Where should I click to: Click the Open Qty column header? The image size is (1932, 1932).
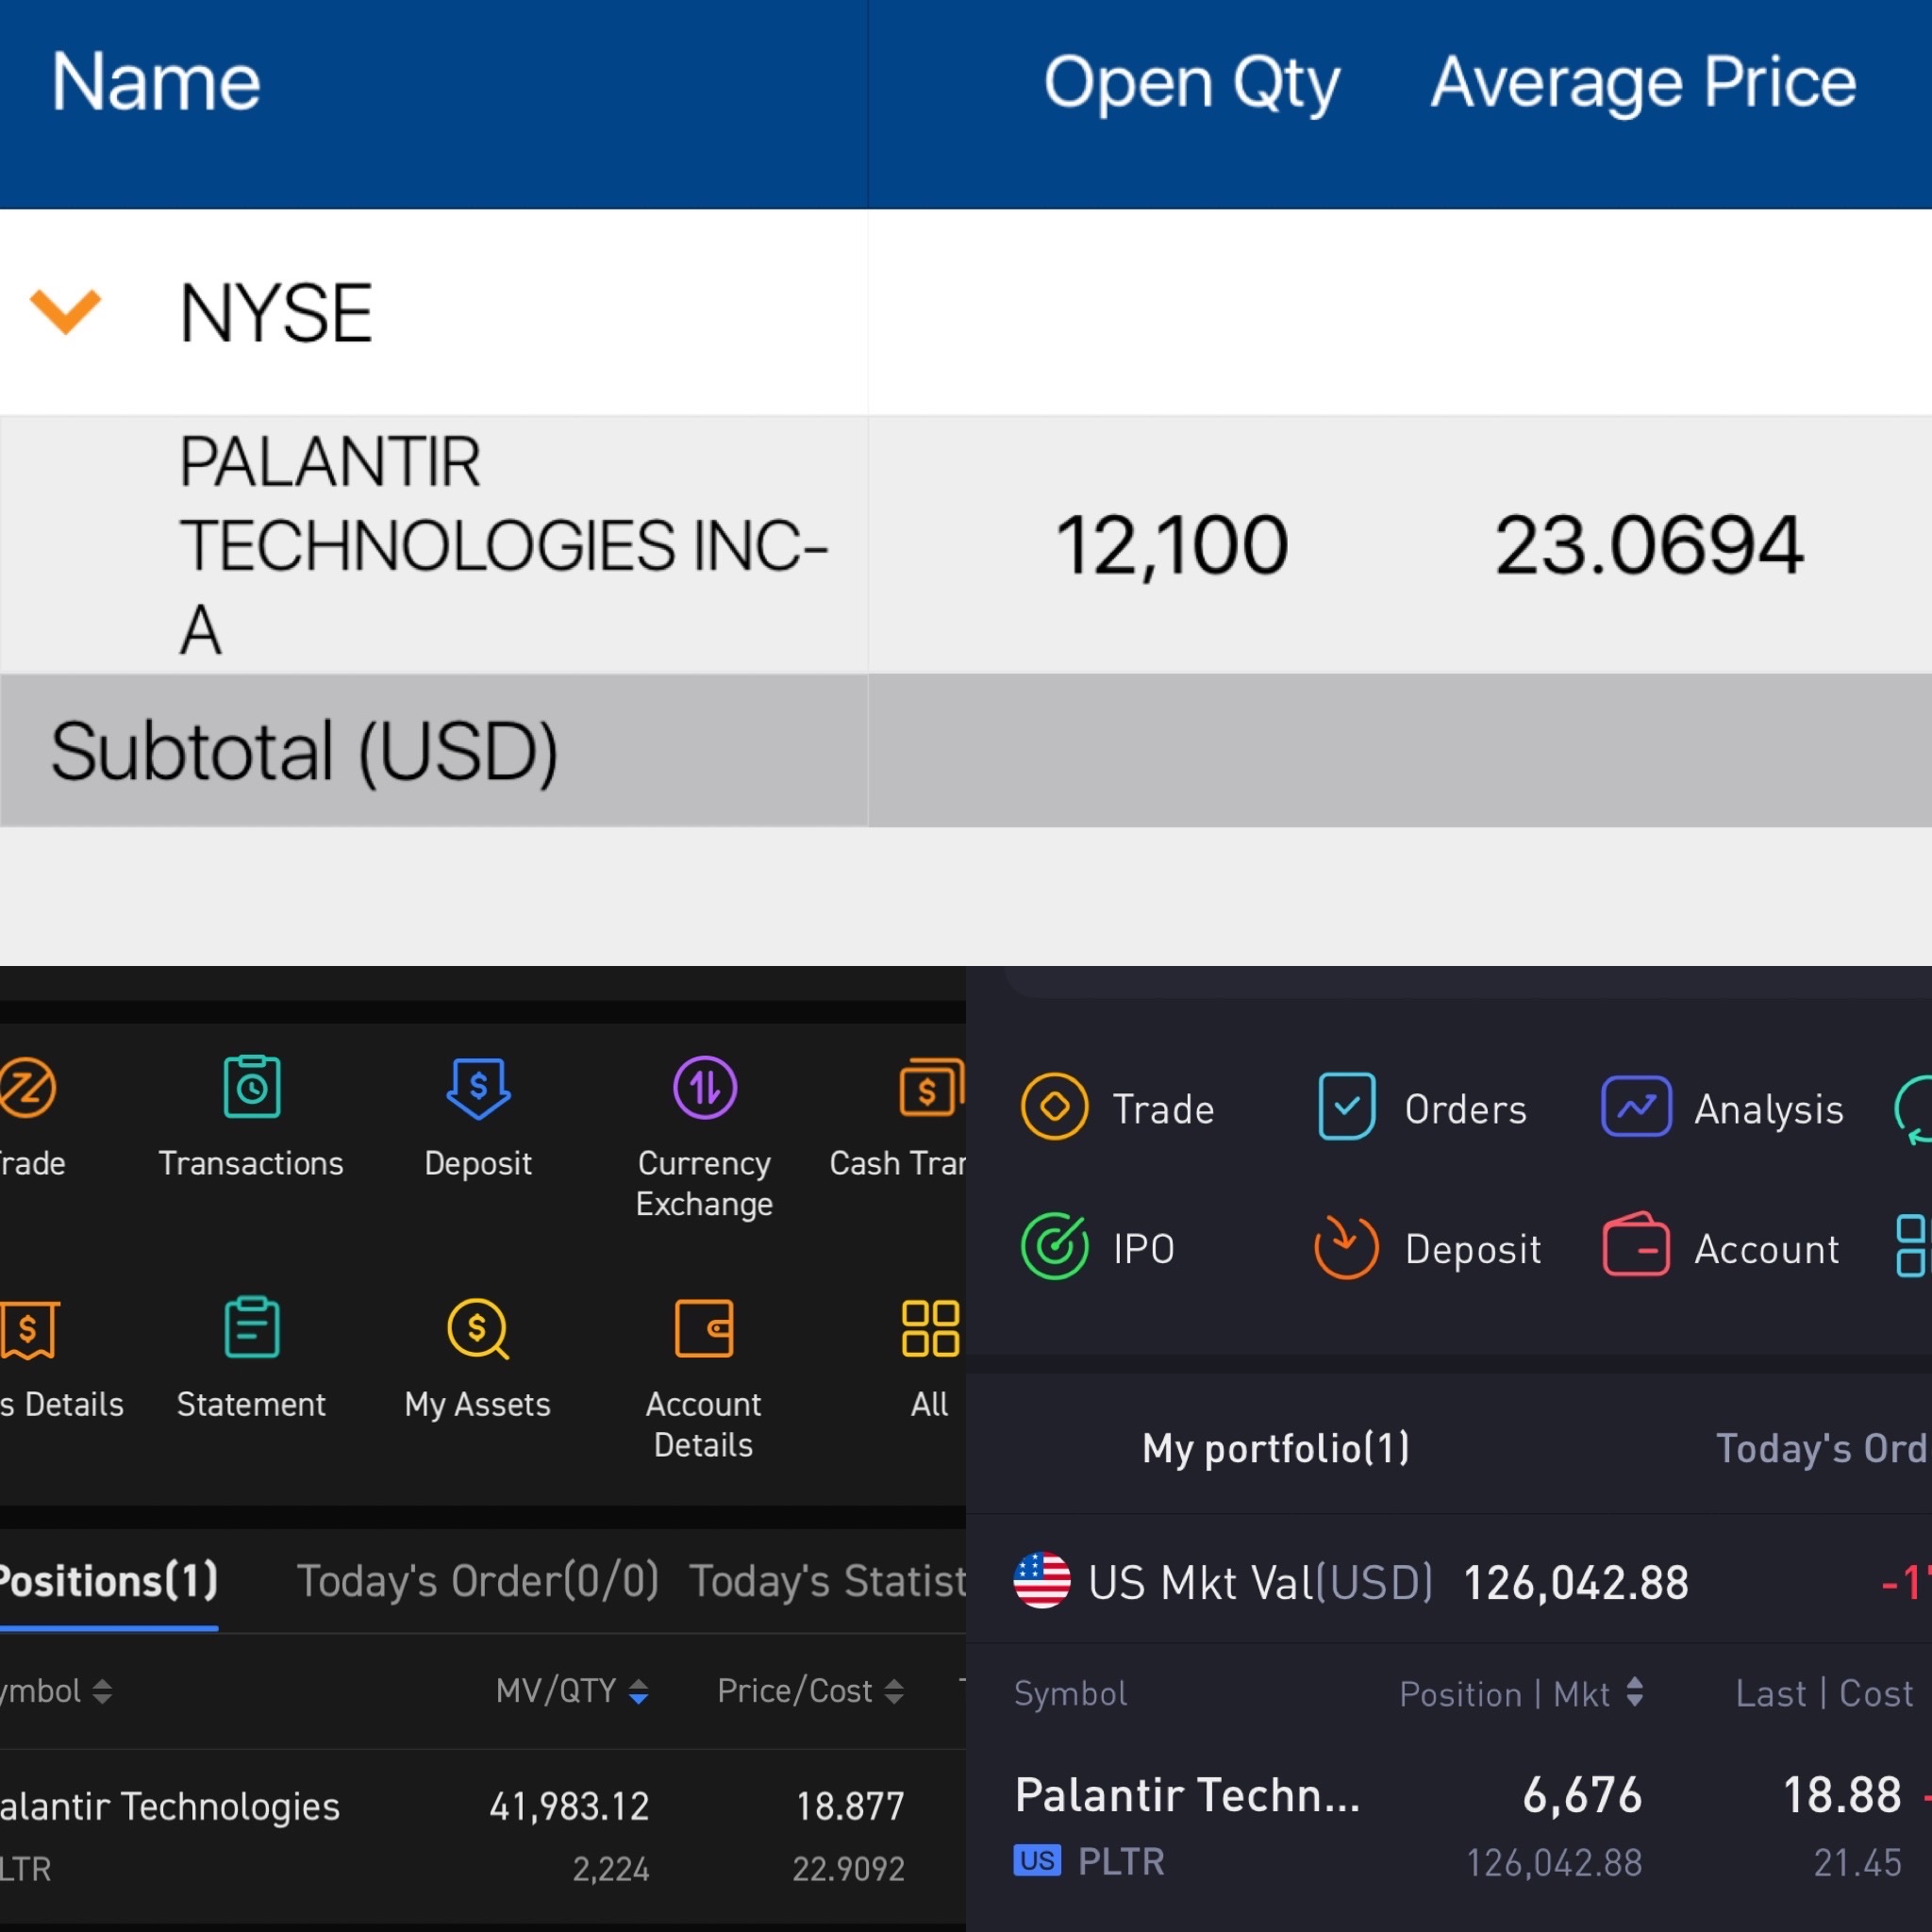point(1191,84)
